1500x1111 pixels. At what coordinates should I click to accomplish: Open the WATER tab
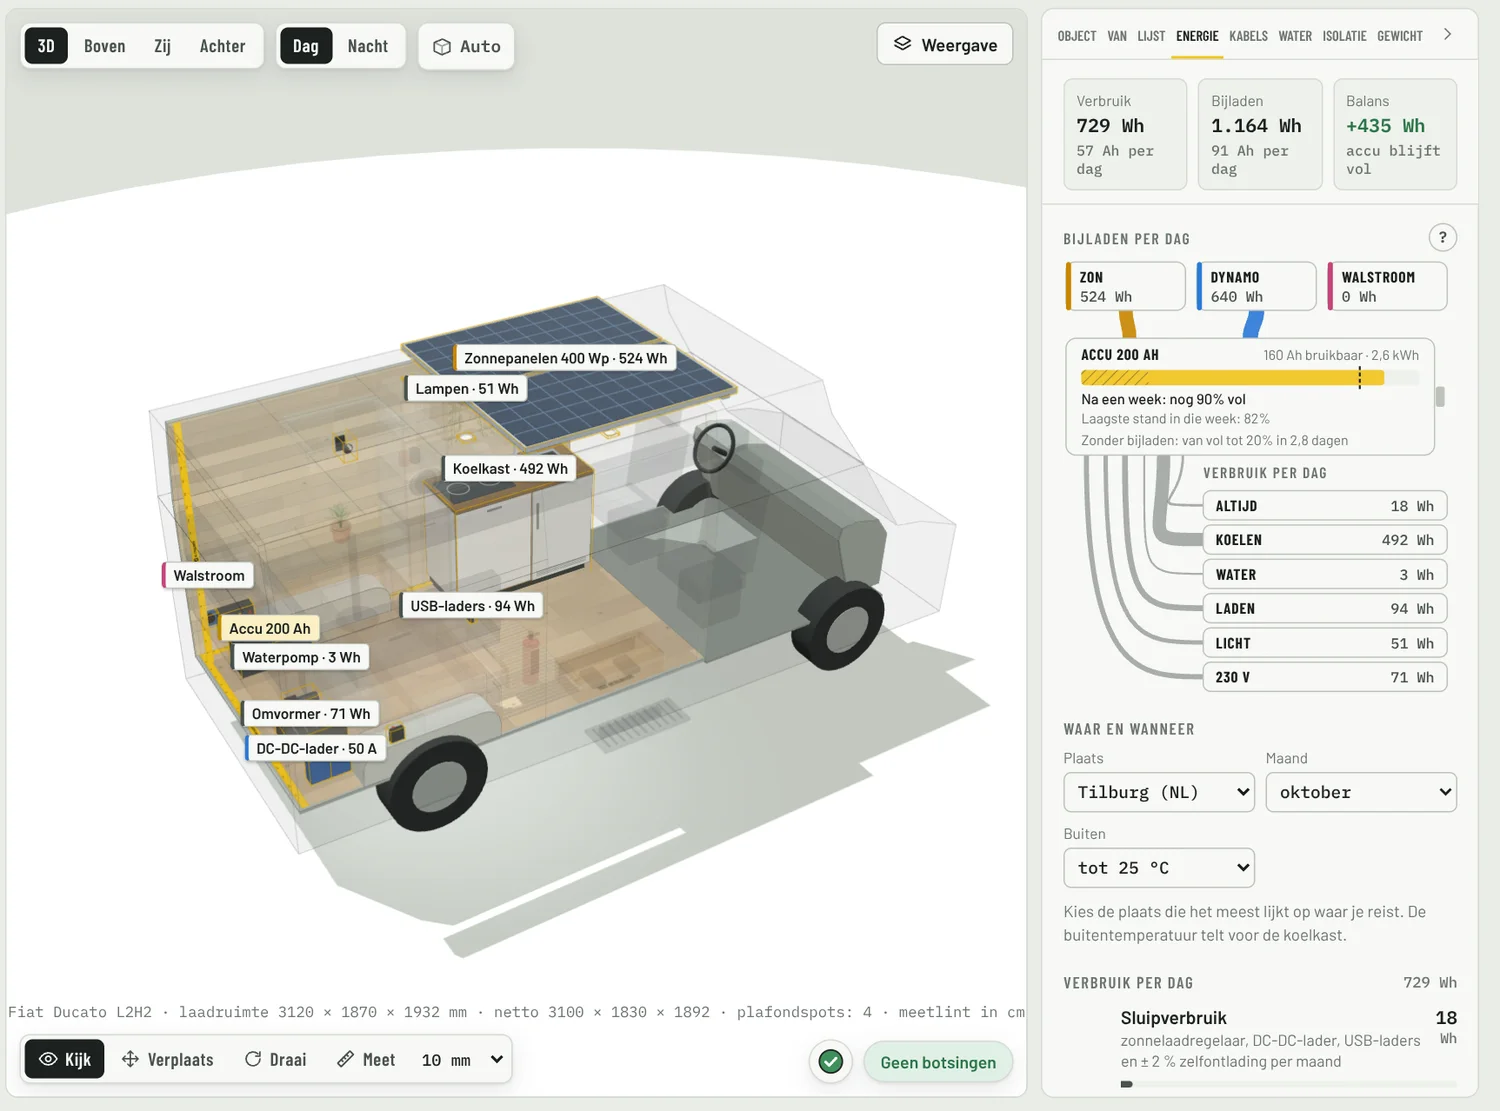(1295, 36)
